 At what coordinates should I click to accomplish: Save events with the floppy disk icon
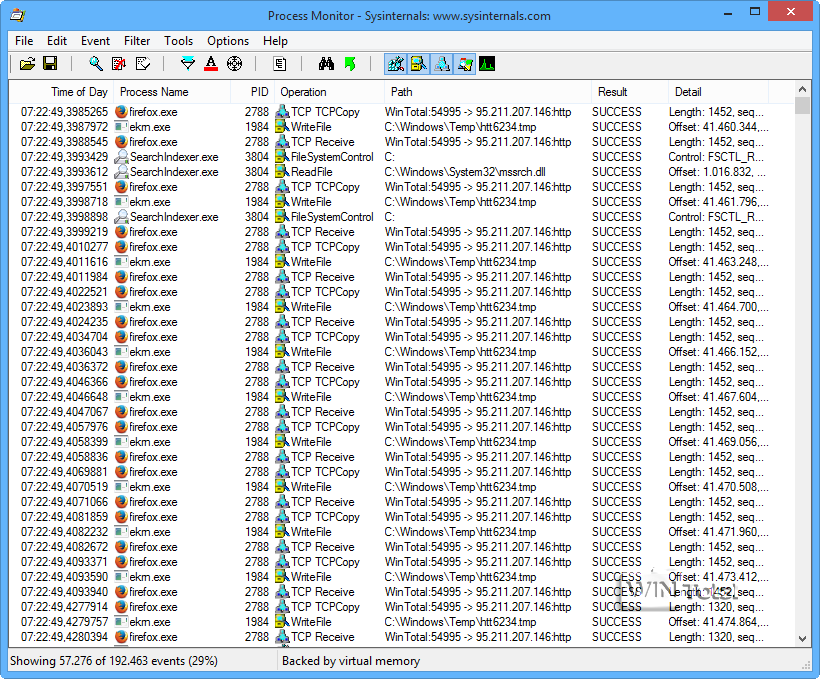50,64
